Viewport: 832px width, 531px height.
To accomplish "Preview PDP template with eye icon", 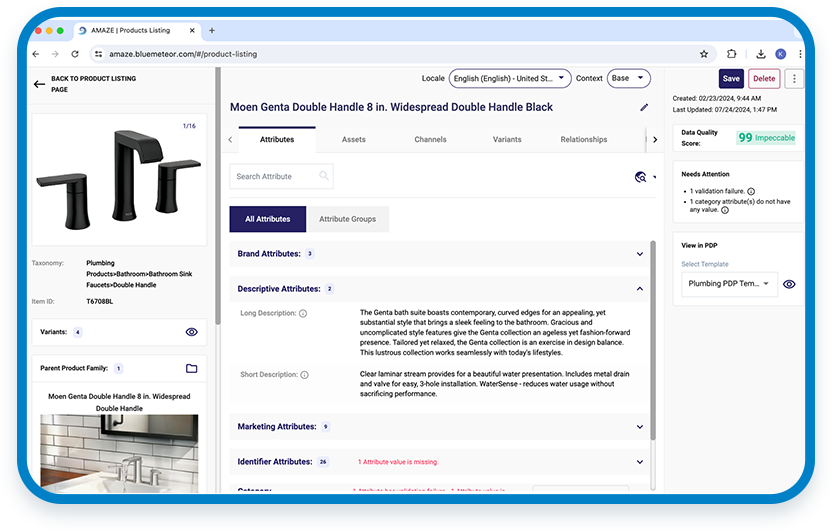I will (x=790, y=284).
